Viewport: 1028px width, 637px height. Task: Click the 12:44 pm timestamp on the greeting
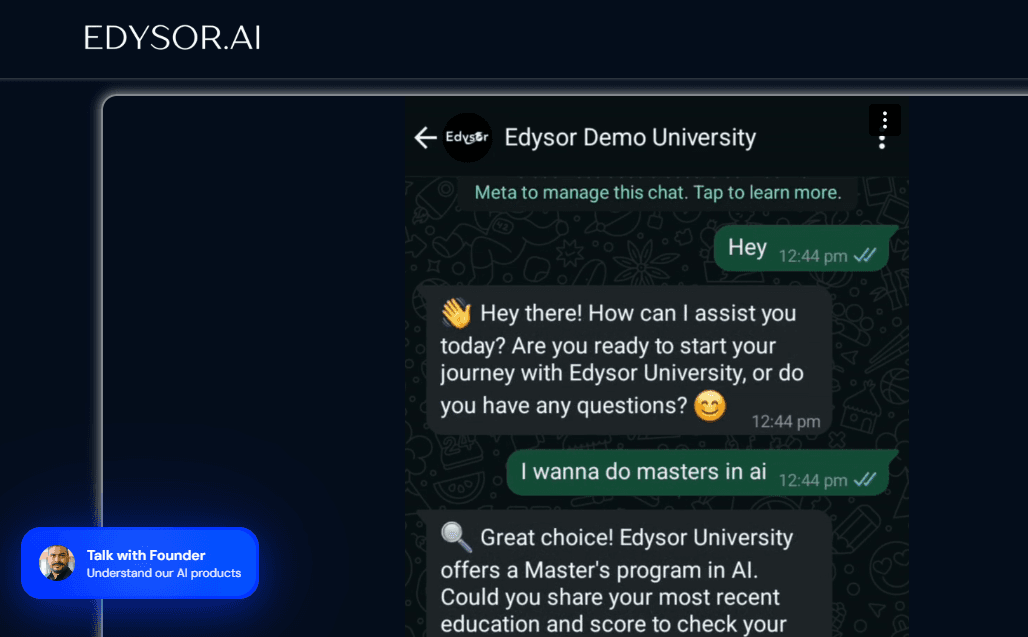pos(786,421)
